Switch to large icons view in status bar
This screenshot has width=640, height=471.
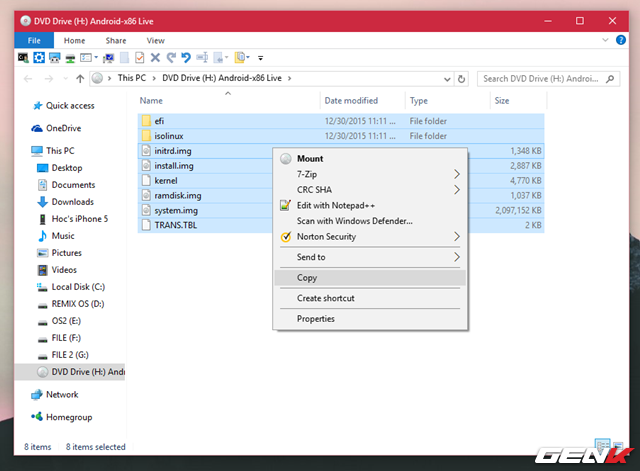(617, 446)
